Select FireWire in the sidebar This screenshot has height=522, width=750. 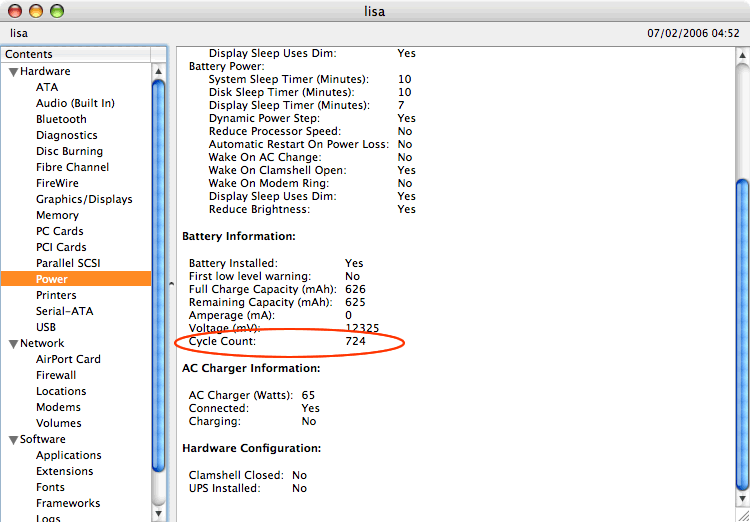tap(57, 183)
